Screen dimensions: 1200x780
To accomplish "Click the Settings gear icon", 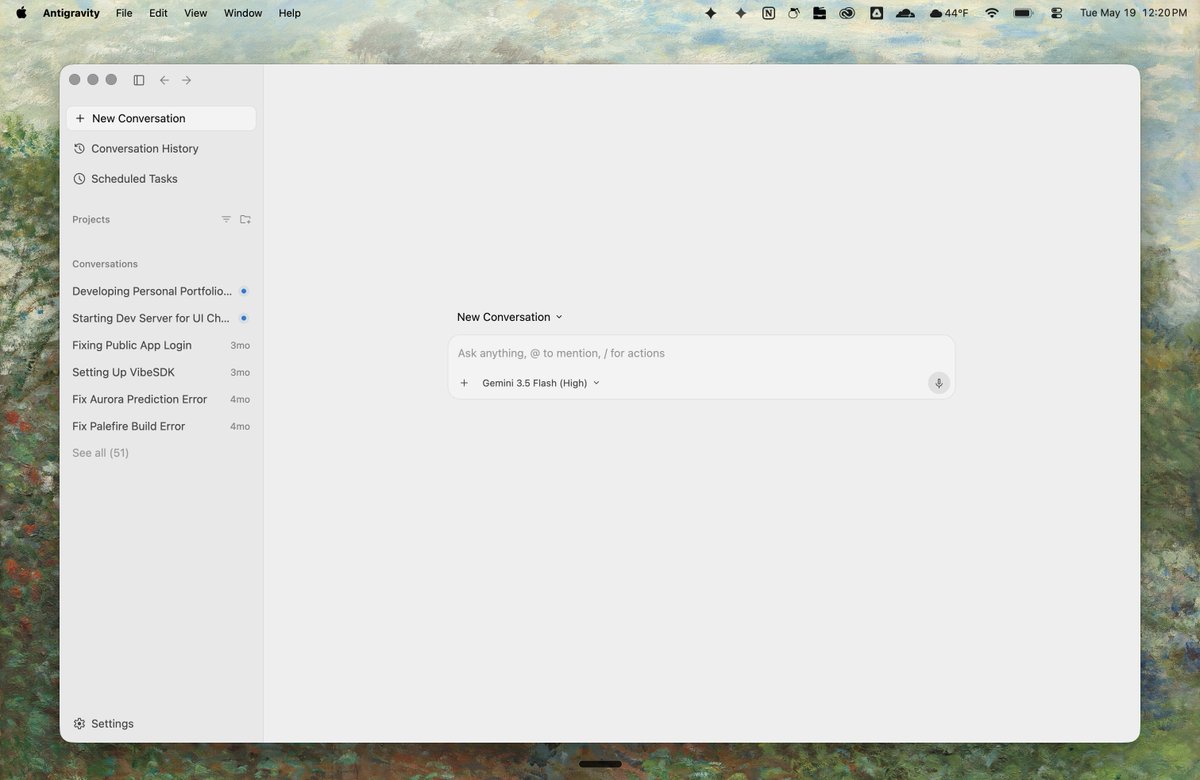I will point(79,724).
